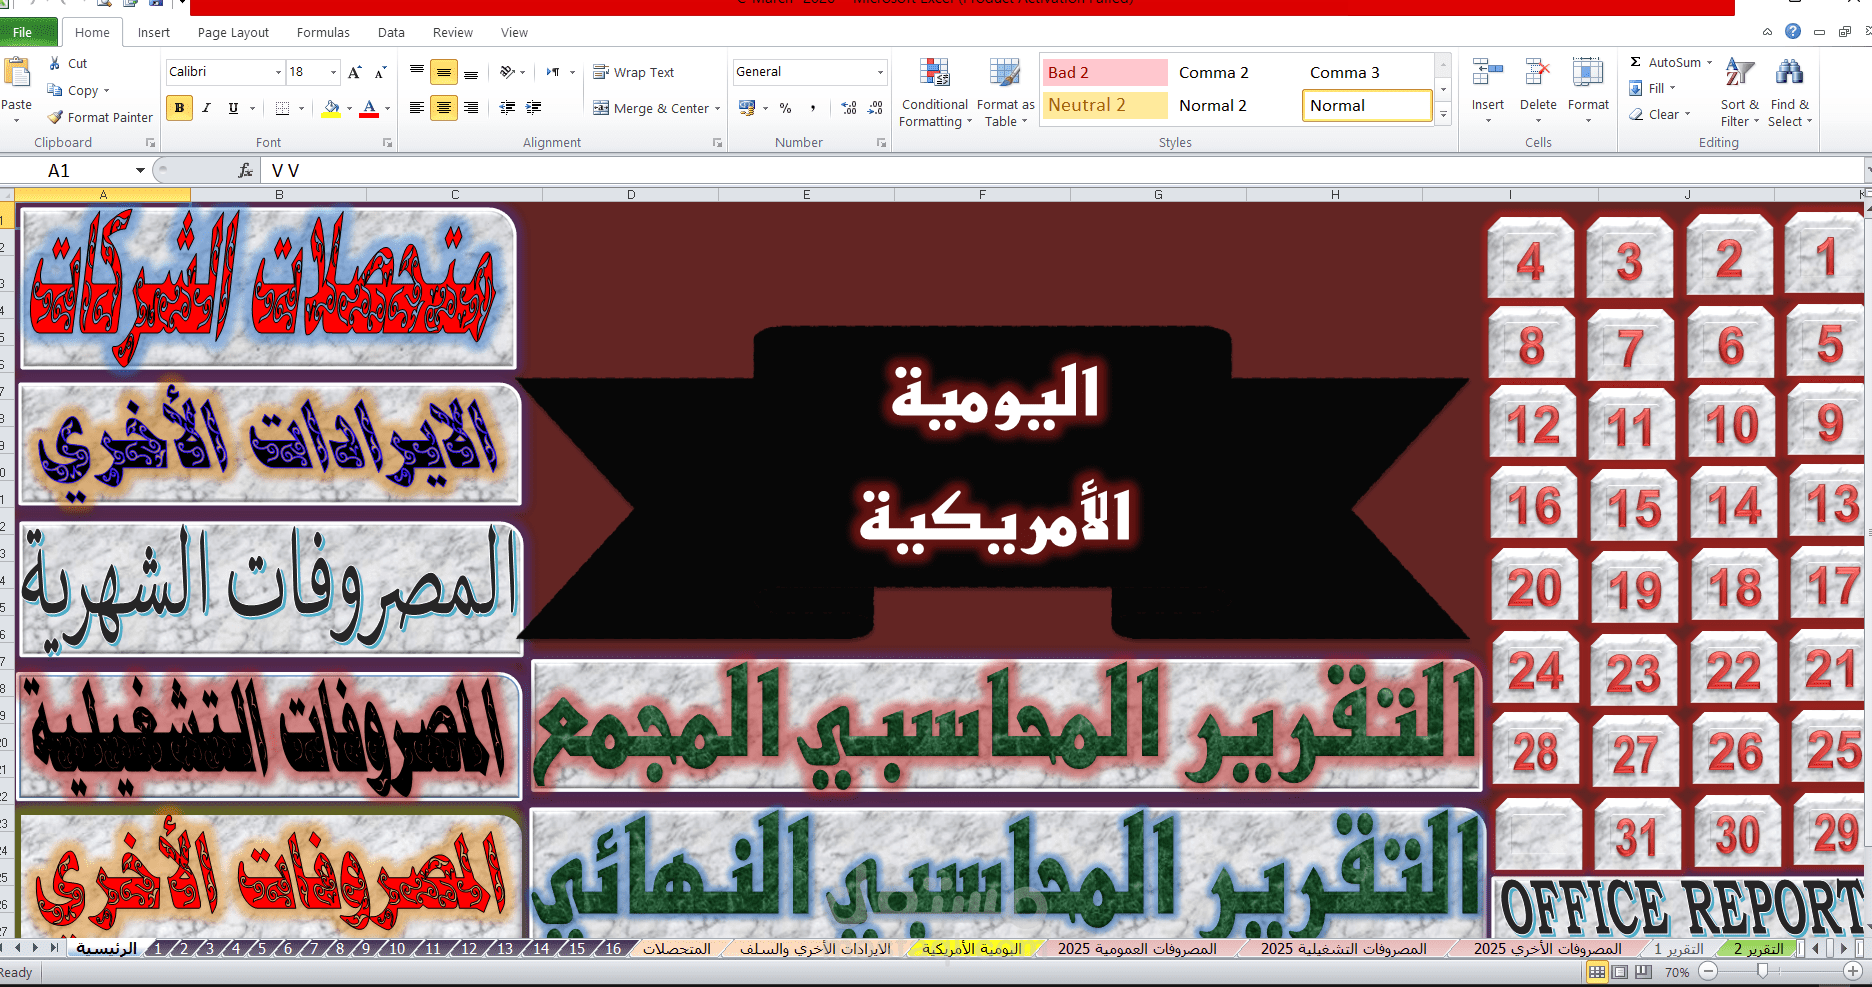This screenshot has width=1872, height=987.
Task: Open the font size dropdown
Action: (333, 72)
